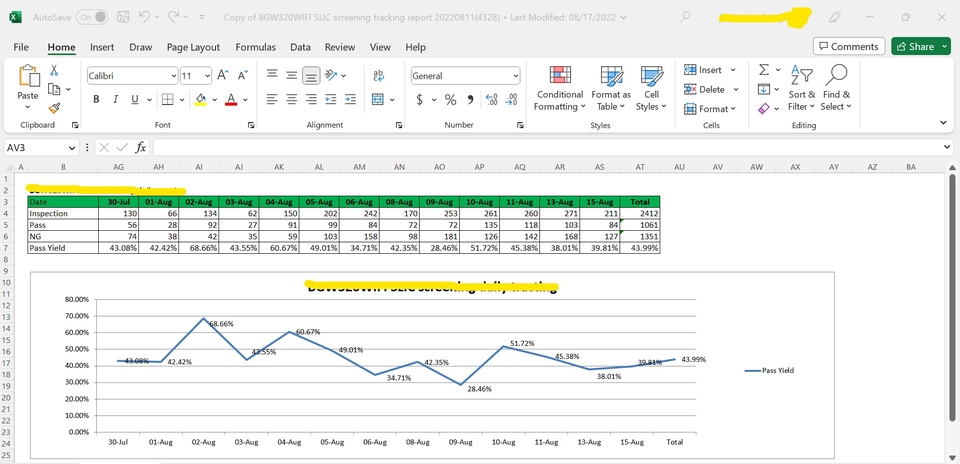This screenshot has height=464, width=960.
Task: Click the Undo arrow
Action: tap(144, 17)
